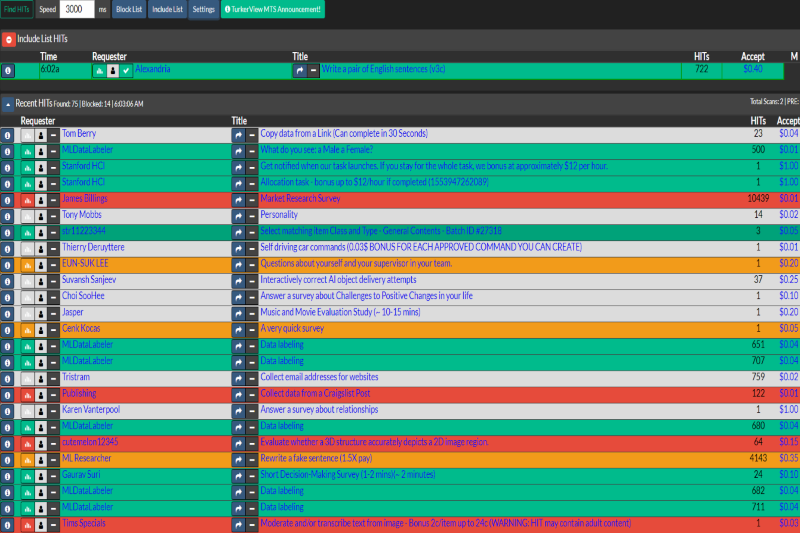
Task: Click the TurkerView MTS Announcement button
Action: point(273,9)
